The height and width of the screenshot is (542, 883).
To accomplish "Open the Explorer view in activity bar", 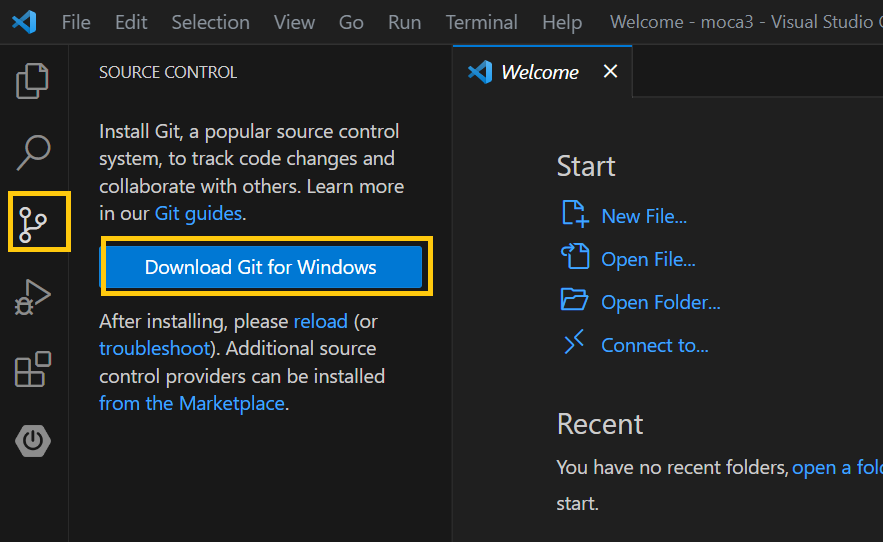I will (x=33, y=81).
